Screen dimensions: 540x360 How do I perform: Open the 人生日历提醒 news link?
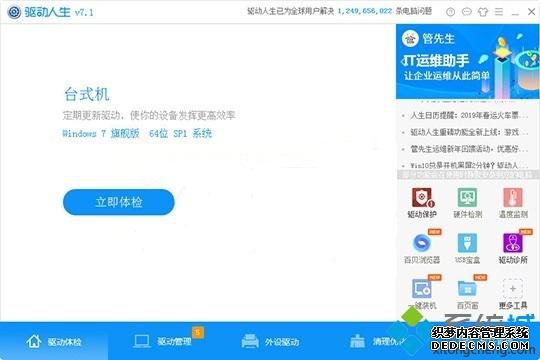click(x=468, y=115)
